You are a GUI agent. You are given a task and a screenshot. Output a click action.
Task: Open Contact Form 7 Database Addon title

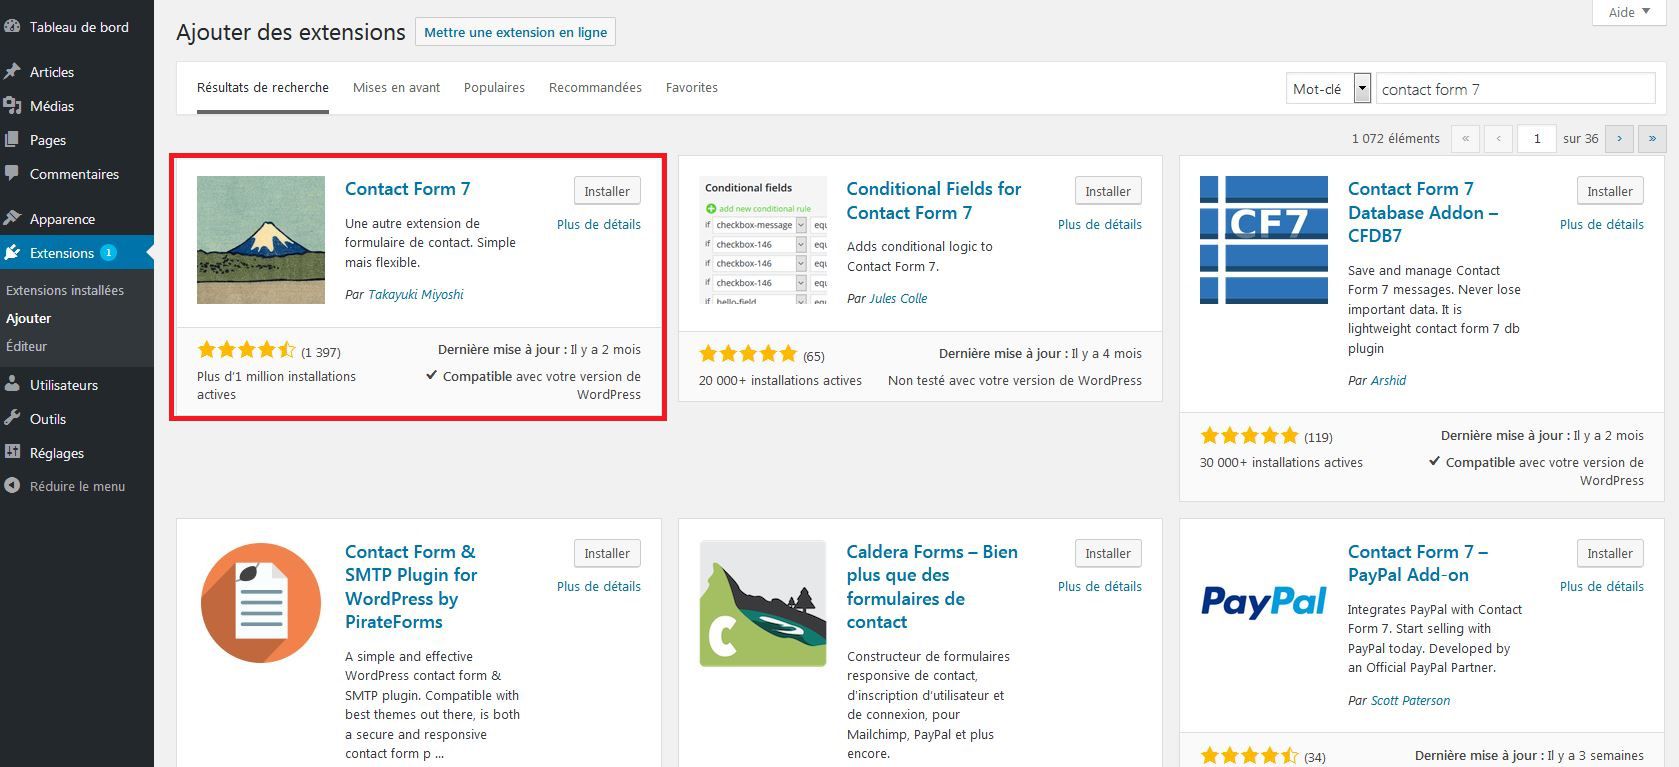(1423, 212)
